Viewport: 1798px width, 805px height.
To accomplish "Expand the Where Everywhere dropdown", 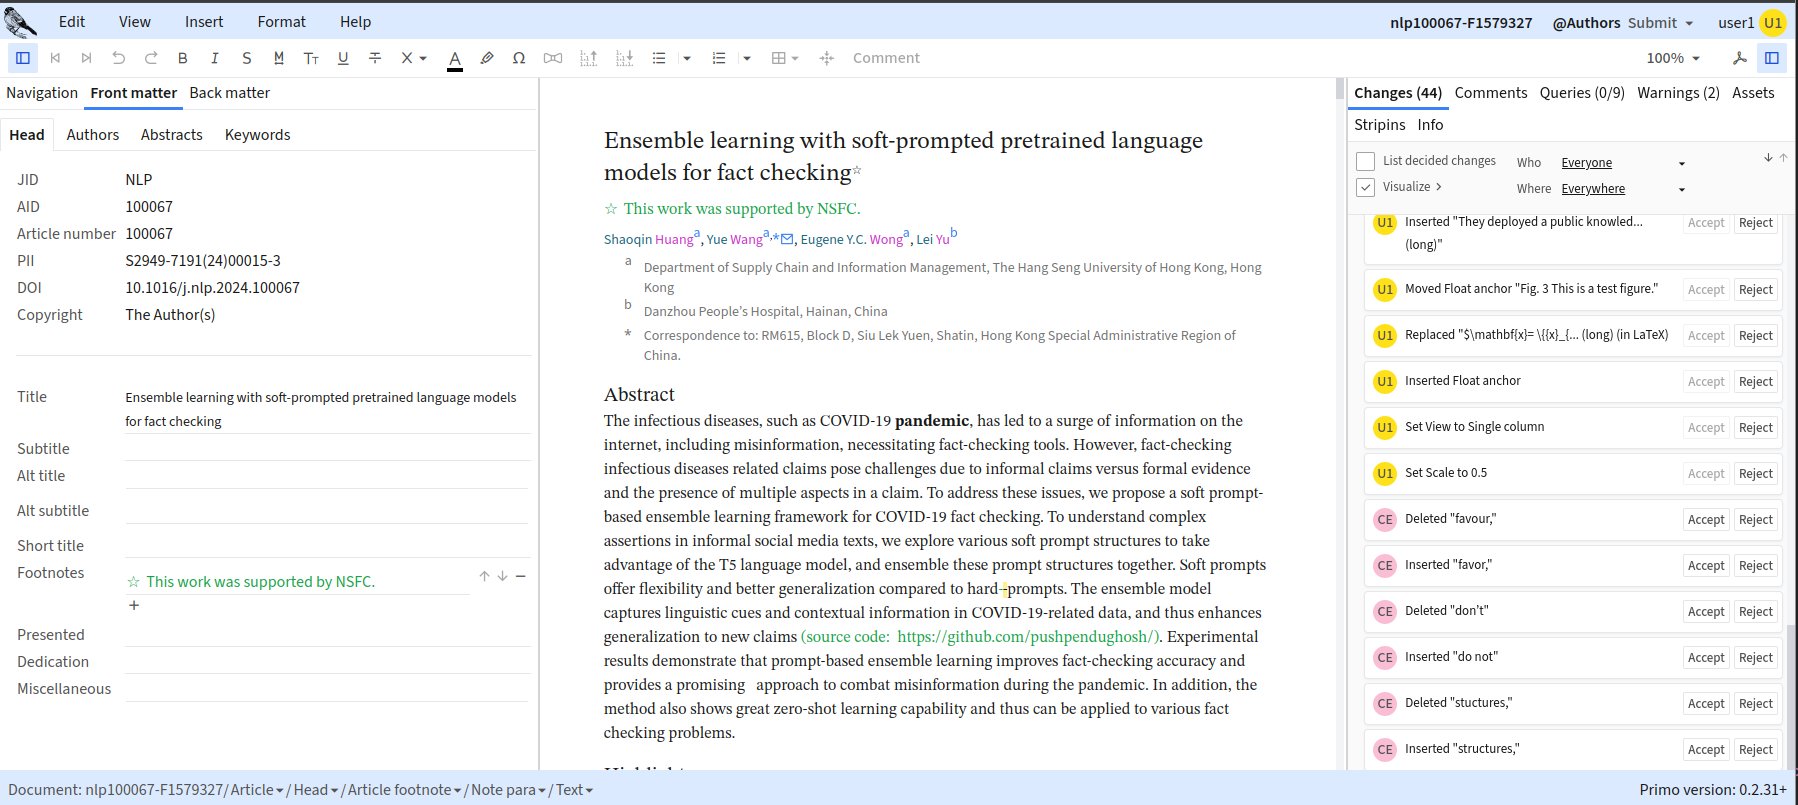I will 1623,189.
